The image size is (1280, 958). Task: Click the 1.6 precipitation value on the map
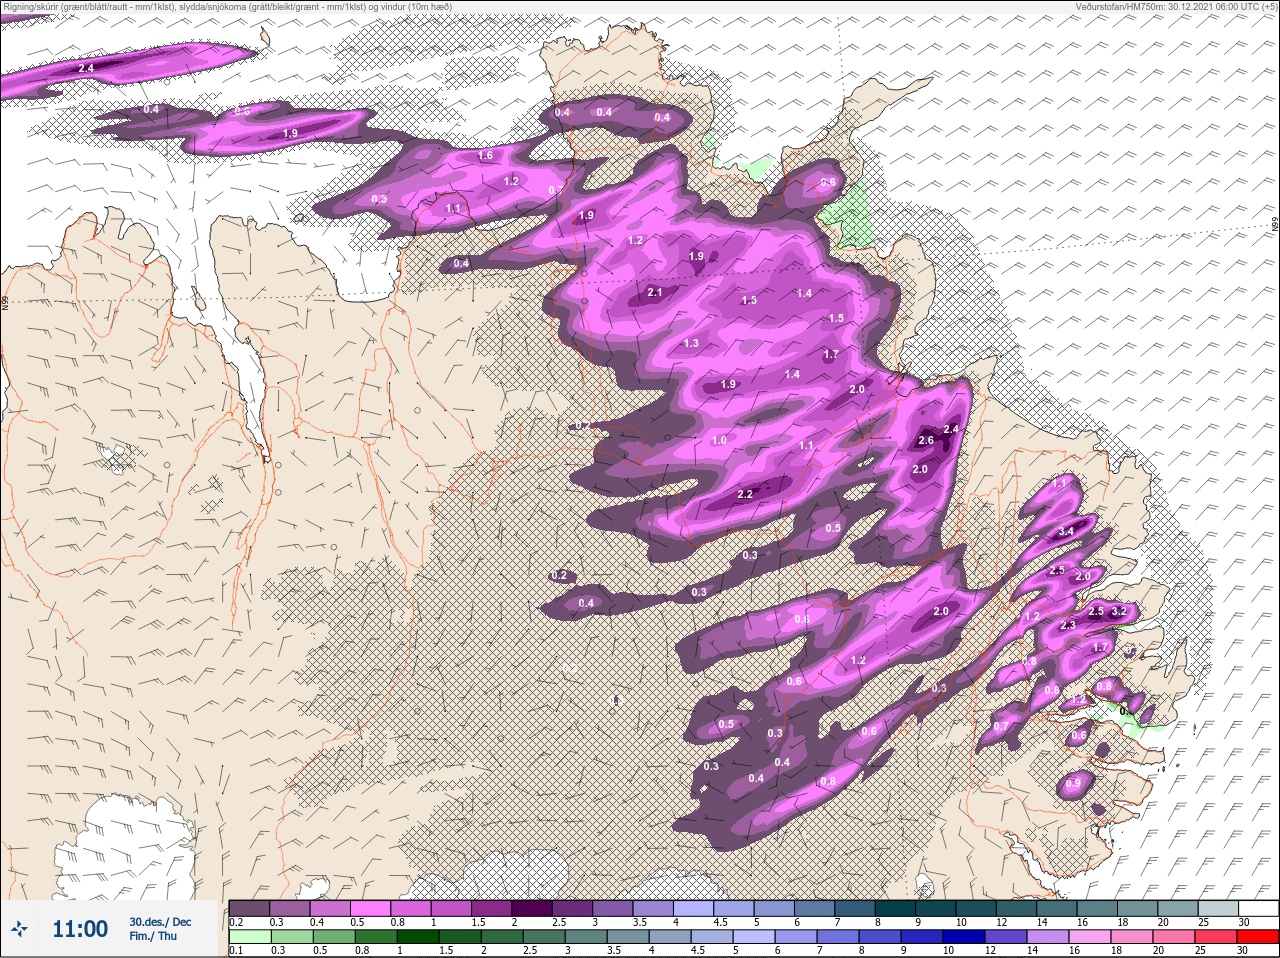click(x=486, y=156)
